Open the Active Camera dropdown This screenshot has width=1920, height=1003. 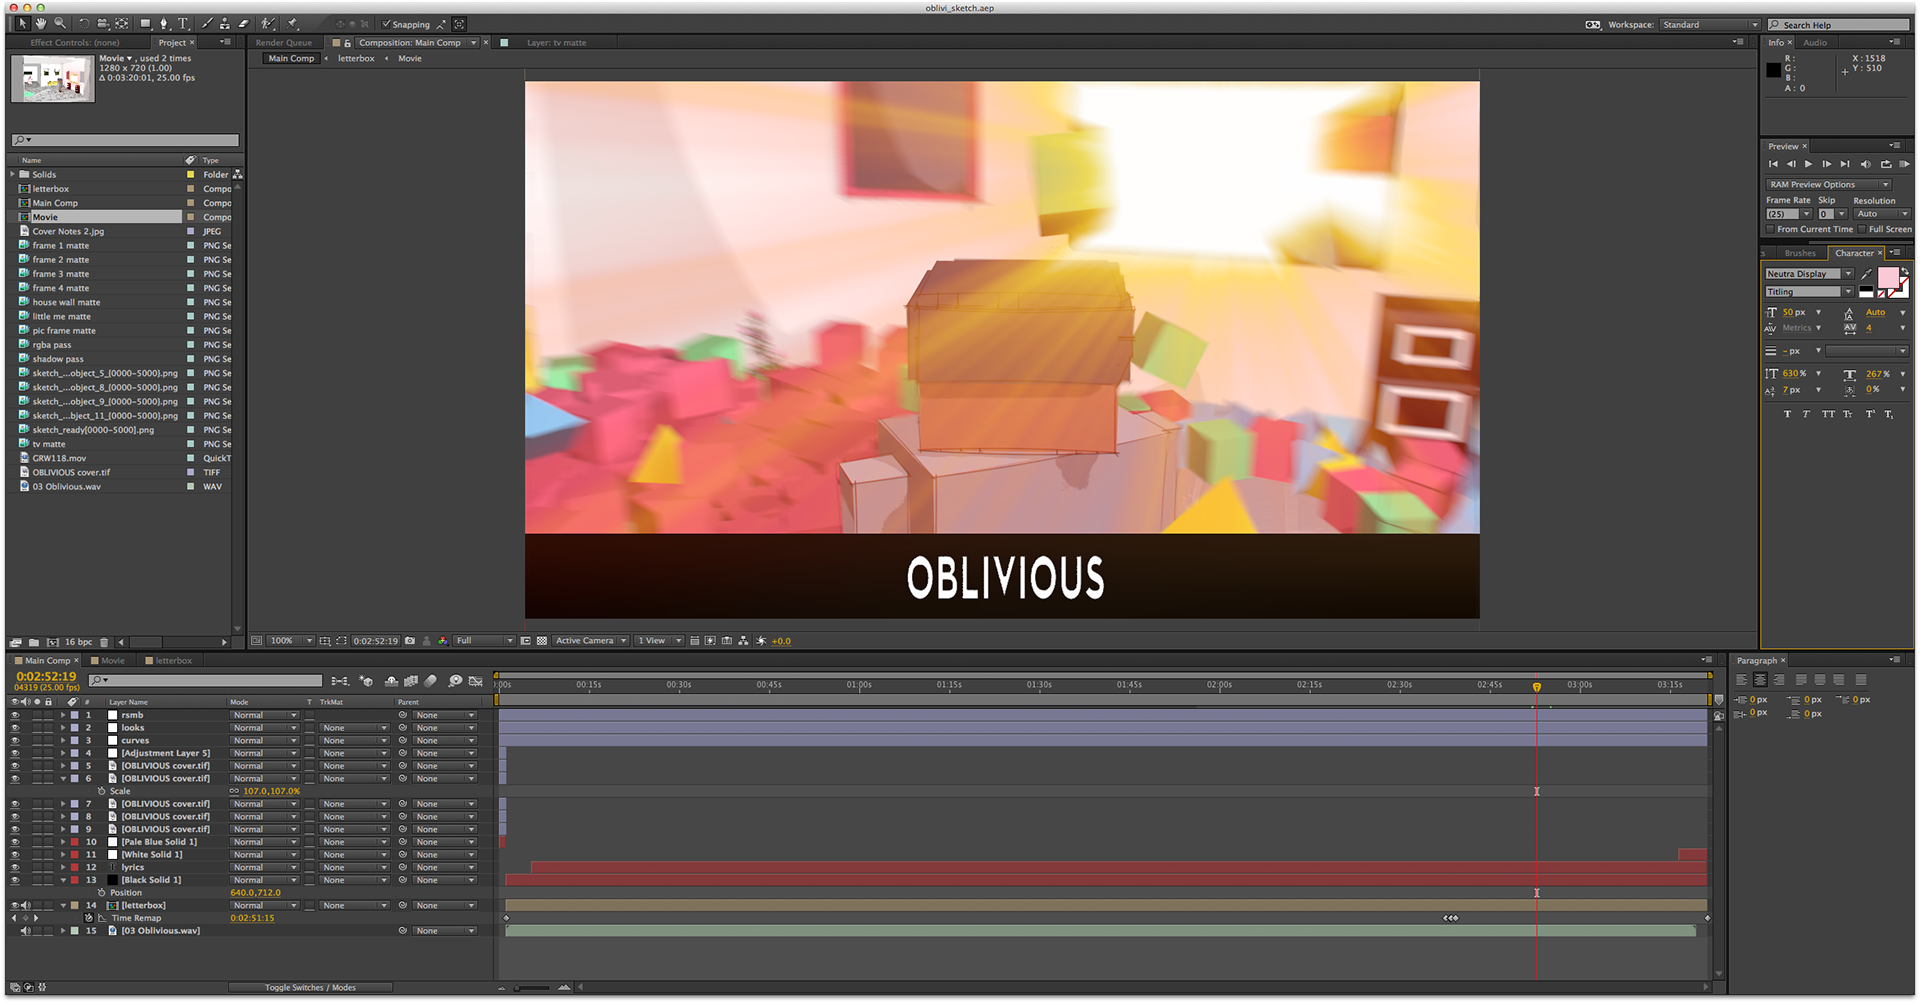click(591, 641)
